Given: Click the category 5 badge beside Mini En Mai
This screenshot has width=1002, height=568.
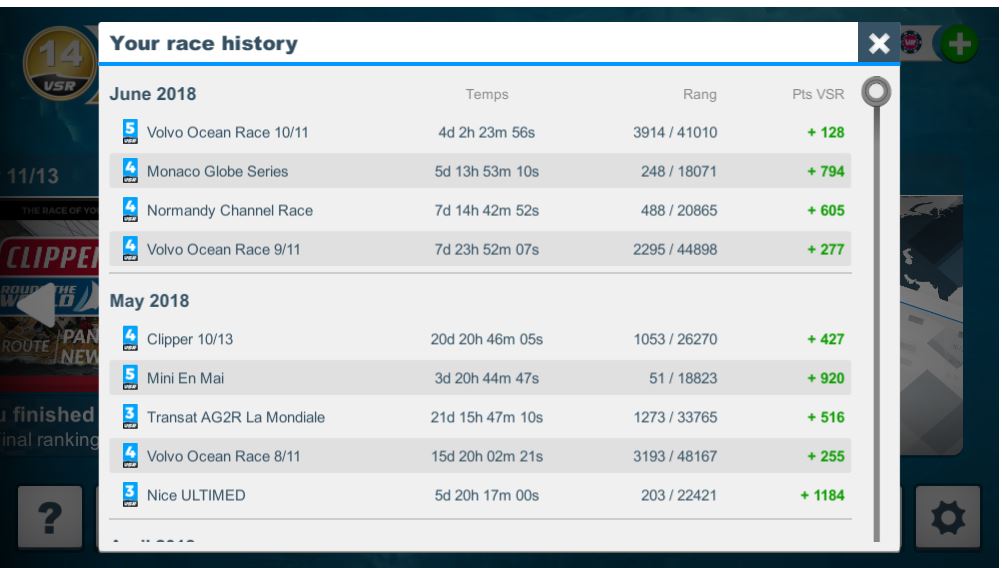Looking at the screenshot, I should pyautogui.click(x=130, y=378).
